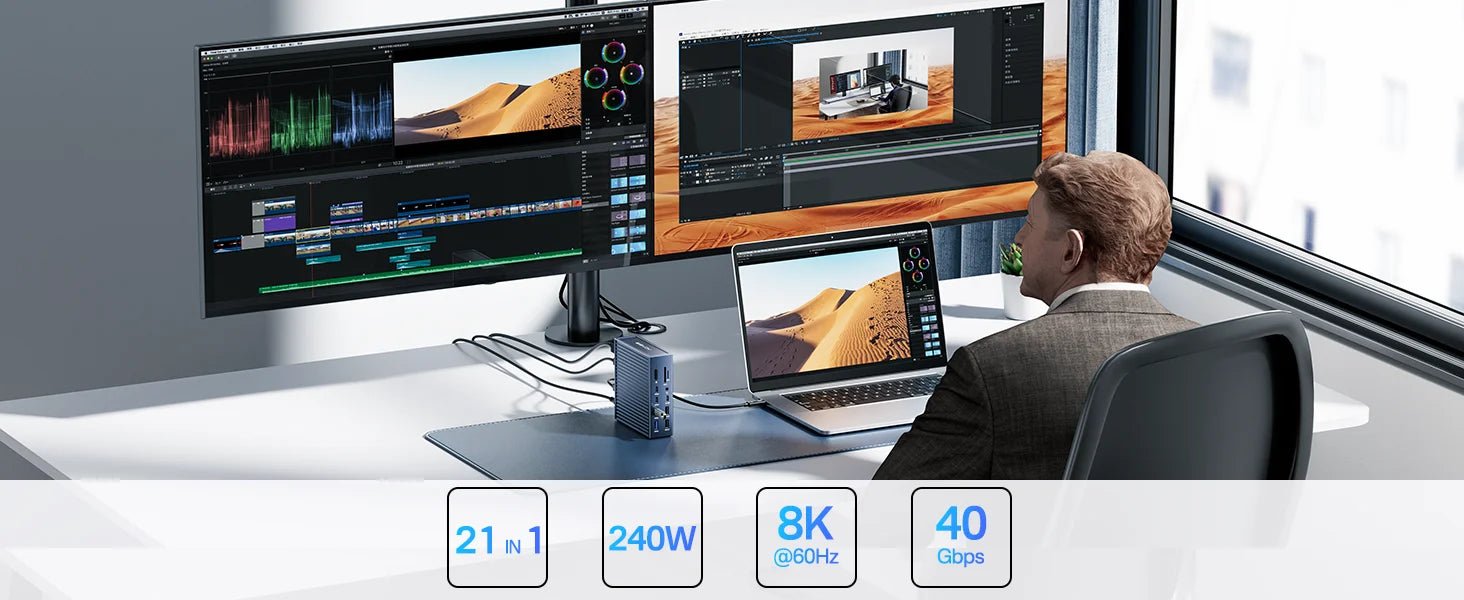Select the 240W power badge
Screen dimensions: 1464x600
pos(652,537)
